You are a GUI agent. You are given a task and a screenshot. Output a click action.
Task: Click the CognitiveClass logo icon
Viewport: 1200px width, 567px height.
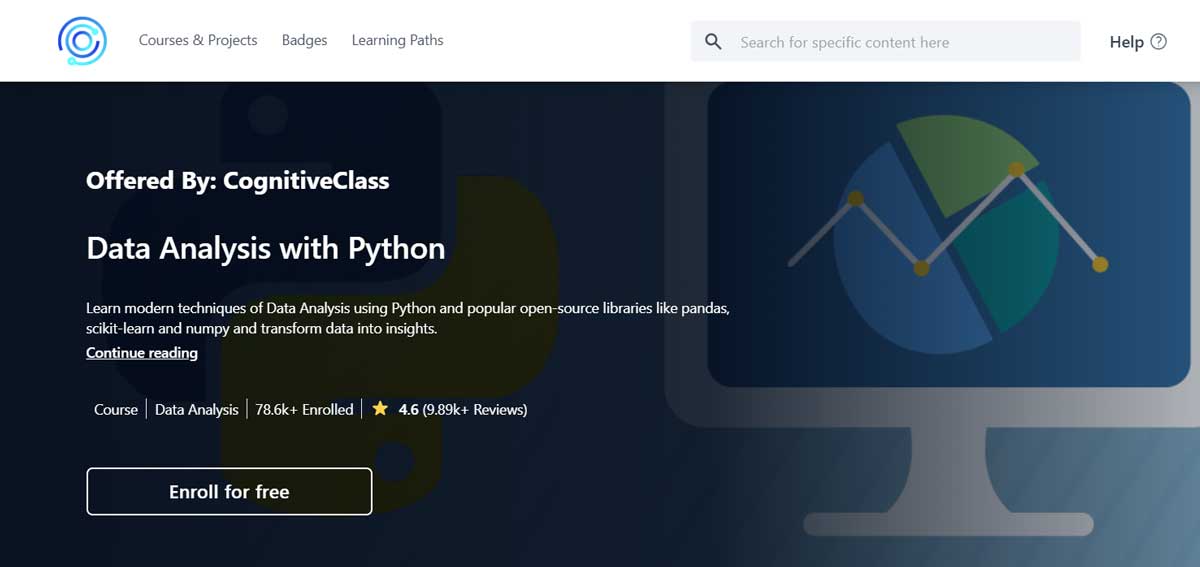(82, 41)
